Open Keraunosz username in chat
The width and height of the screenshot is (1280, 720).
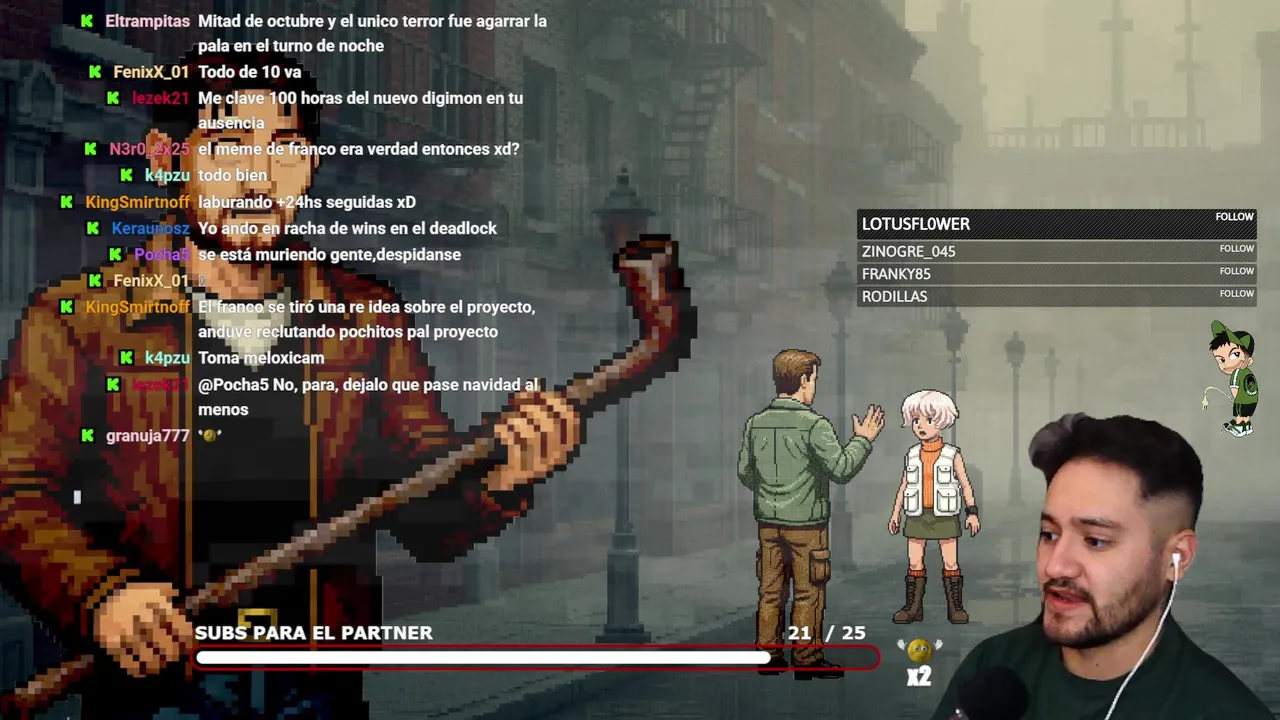(150, 228)
